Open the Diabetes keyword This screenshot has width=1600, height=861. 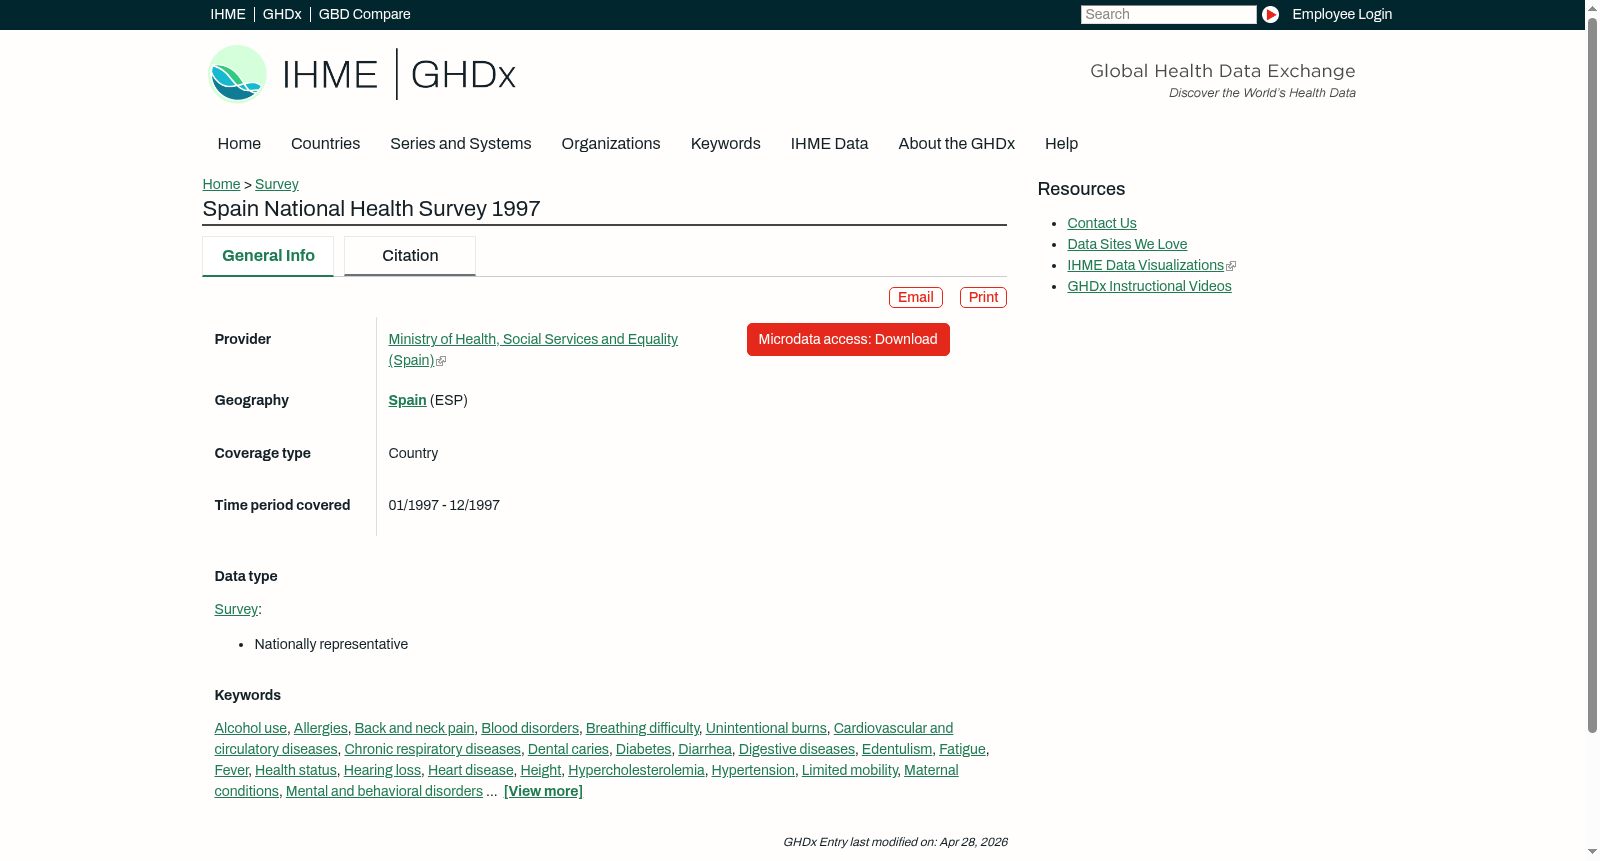[643, 750]
